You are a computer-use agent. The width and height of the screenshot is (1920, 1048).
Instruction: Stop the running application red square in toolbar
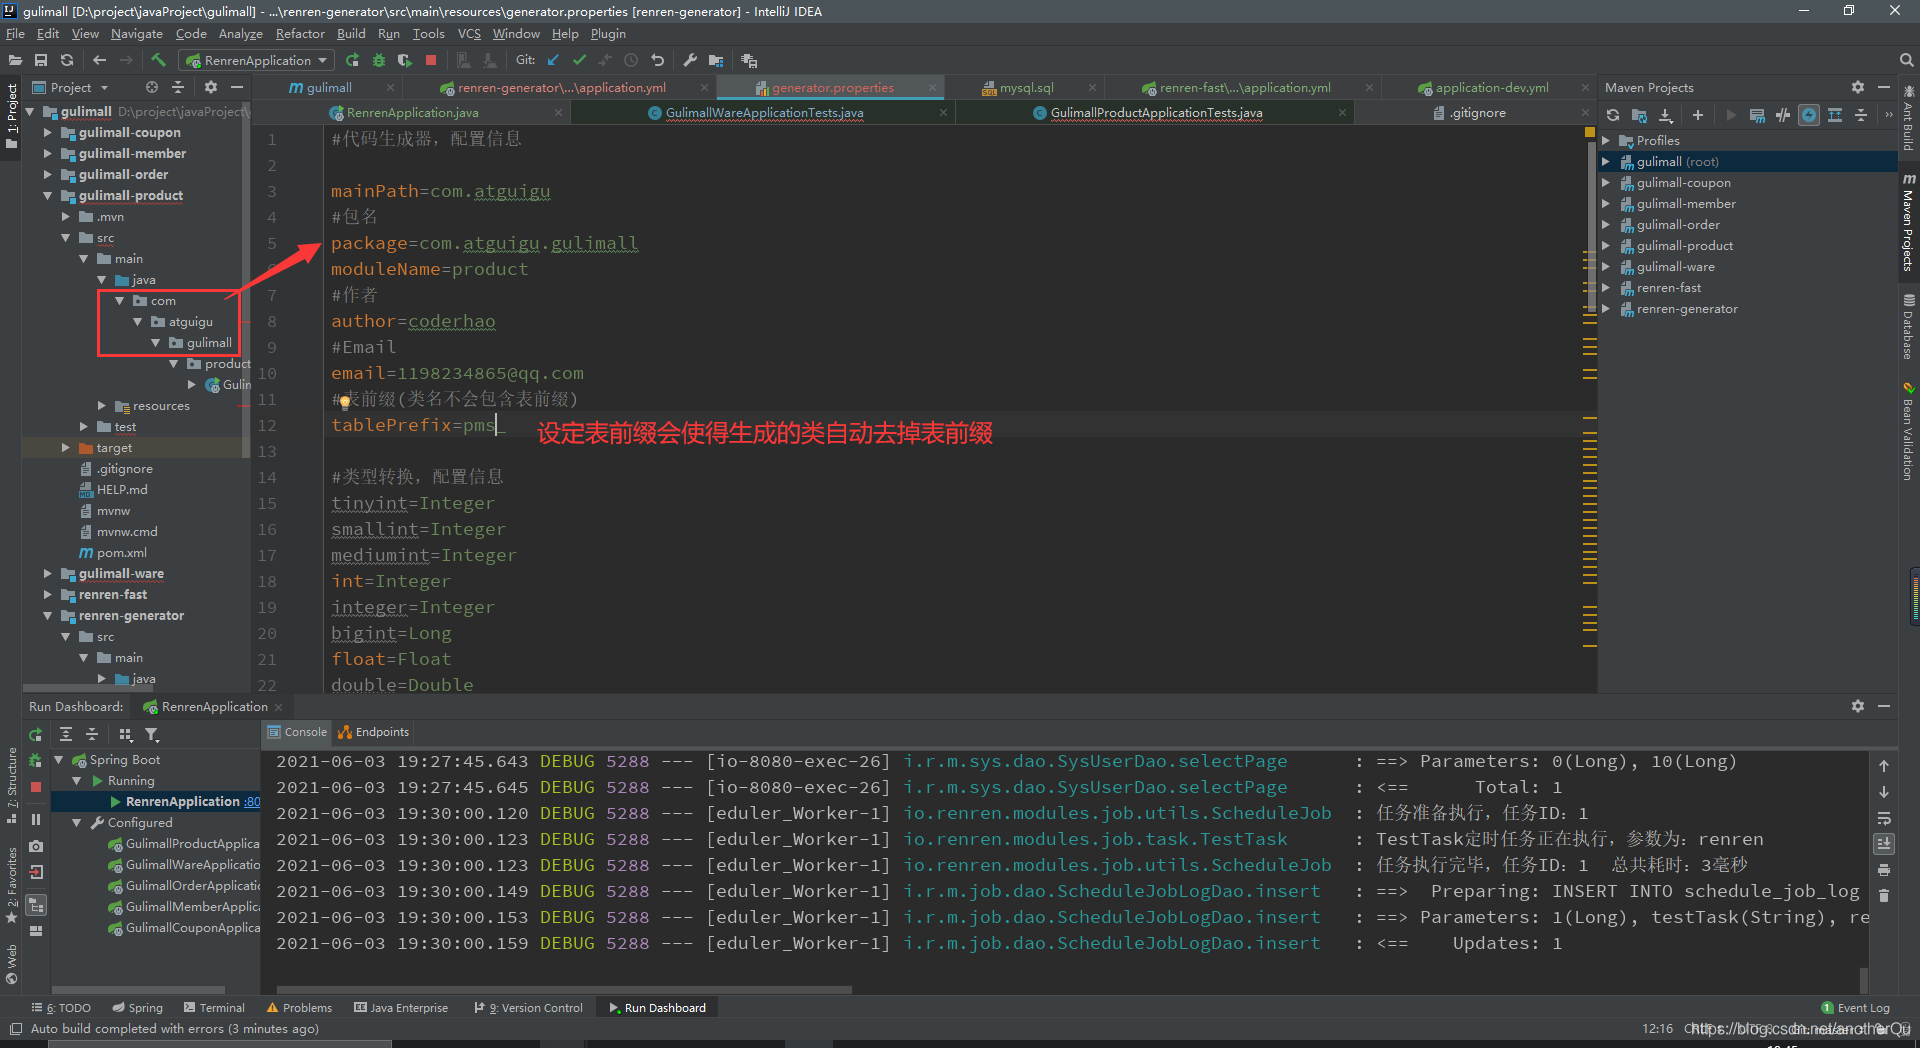pyautogui.click(x=431, y=60)
